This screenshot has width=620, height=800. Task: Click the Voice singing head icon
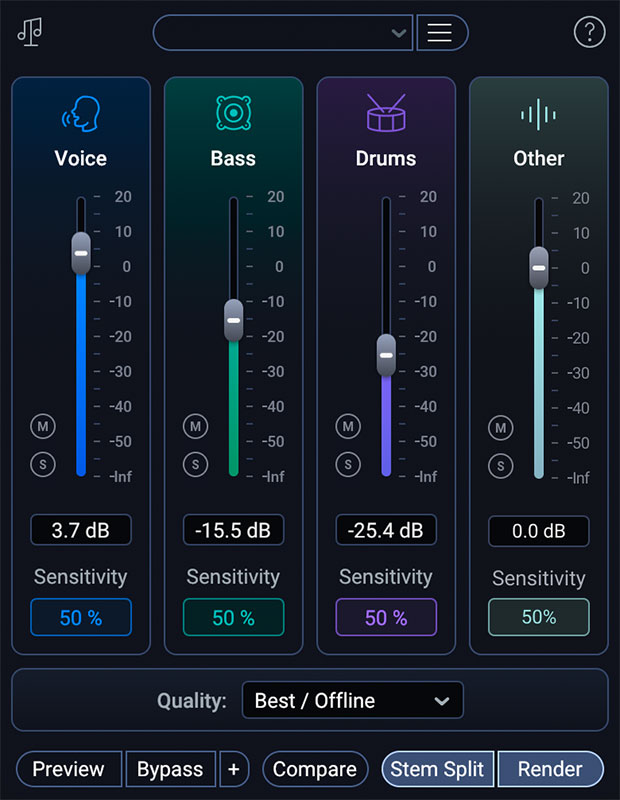pos(81,114)
